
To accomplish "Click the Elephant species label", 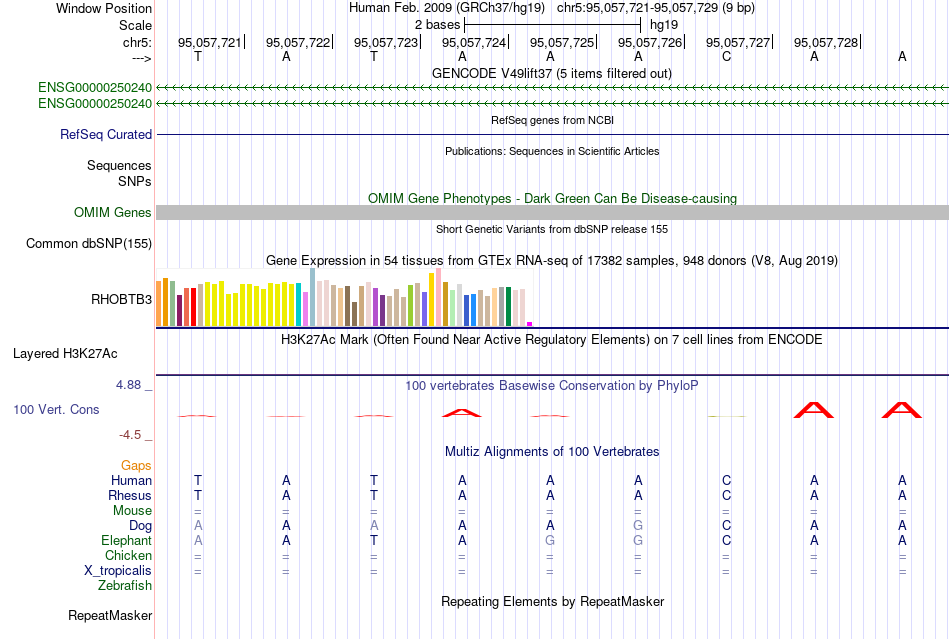I will pyautogui.click(x=126, y=540).
